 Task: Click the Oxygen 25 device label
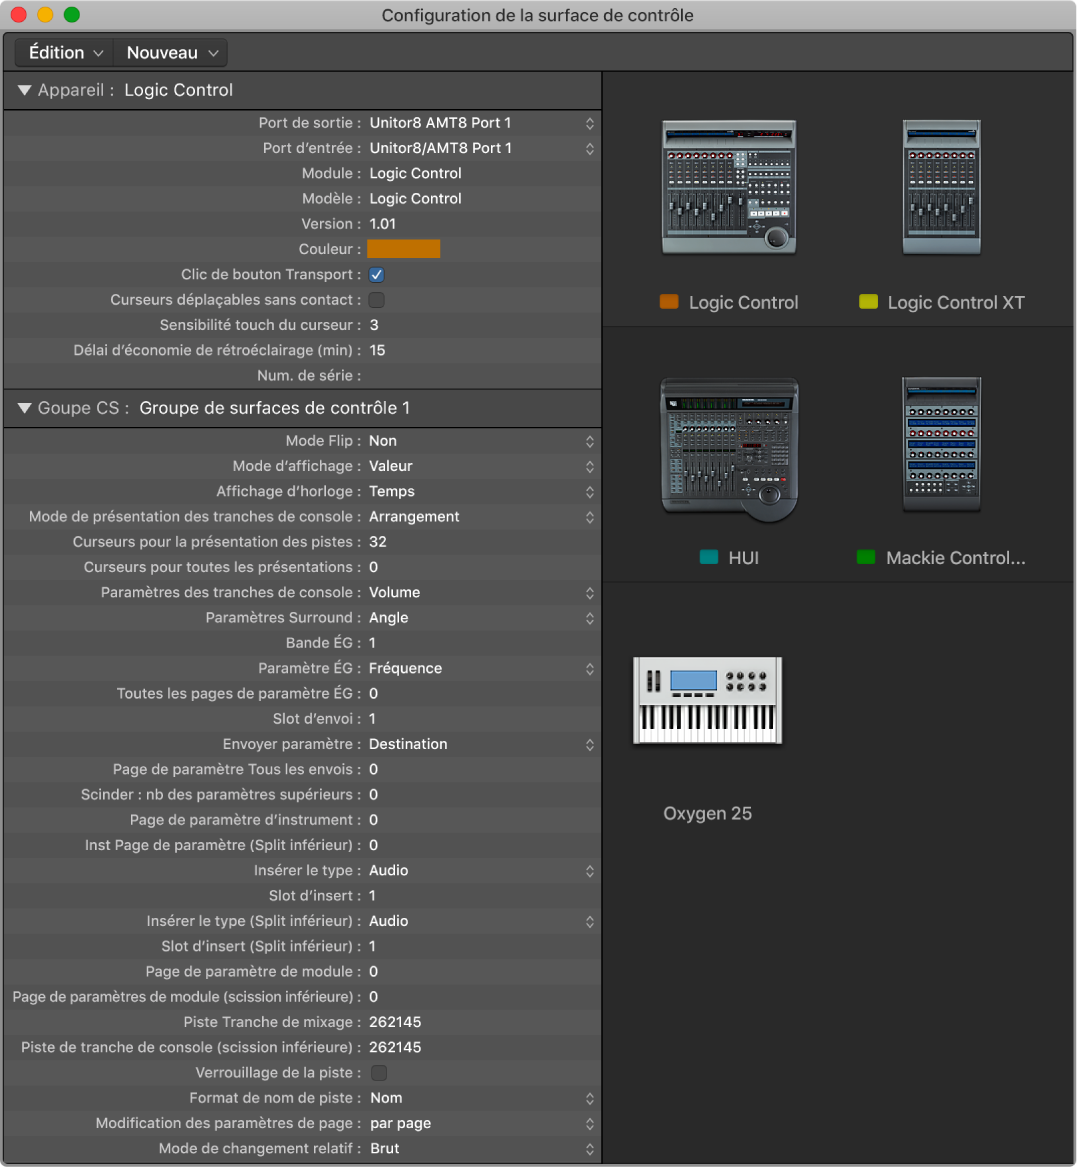pos(707,813)
